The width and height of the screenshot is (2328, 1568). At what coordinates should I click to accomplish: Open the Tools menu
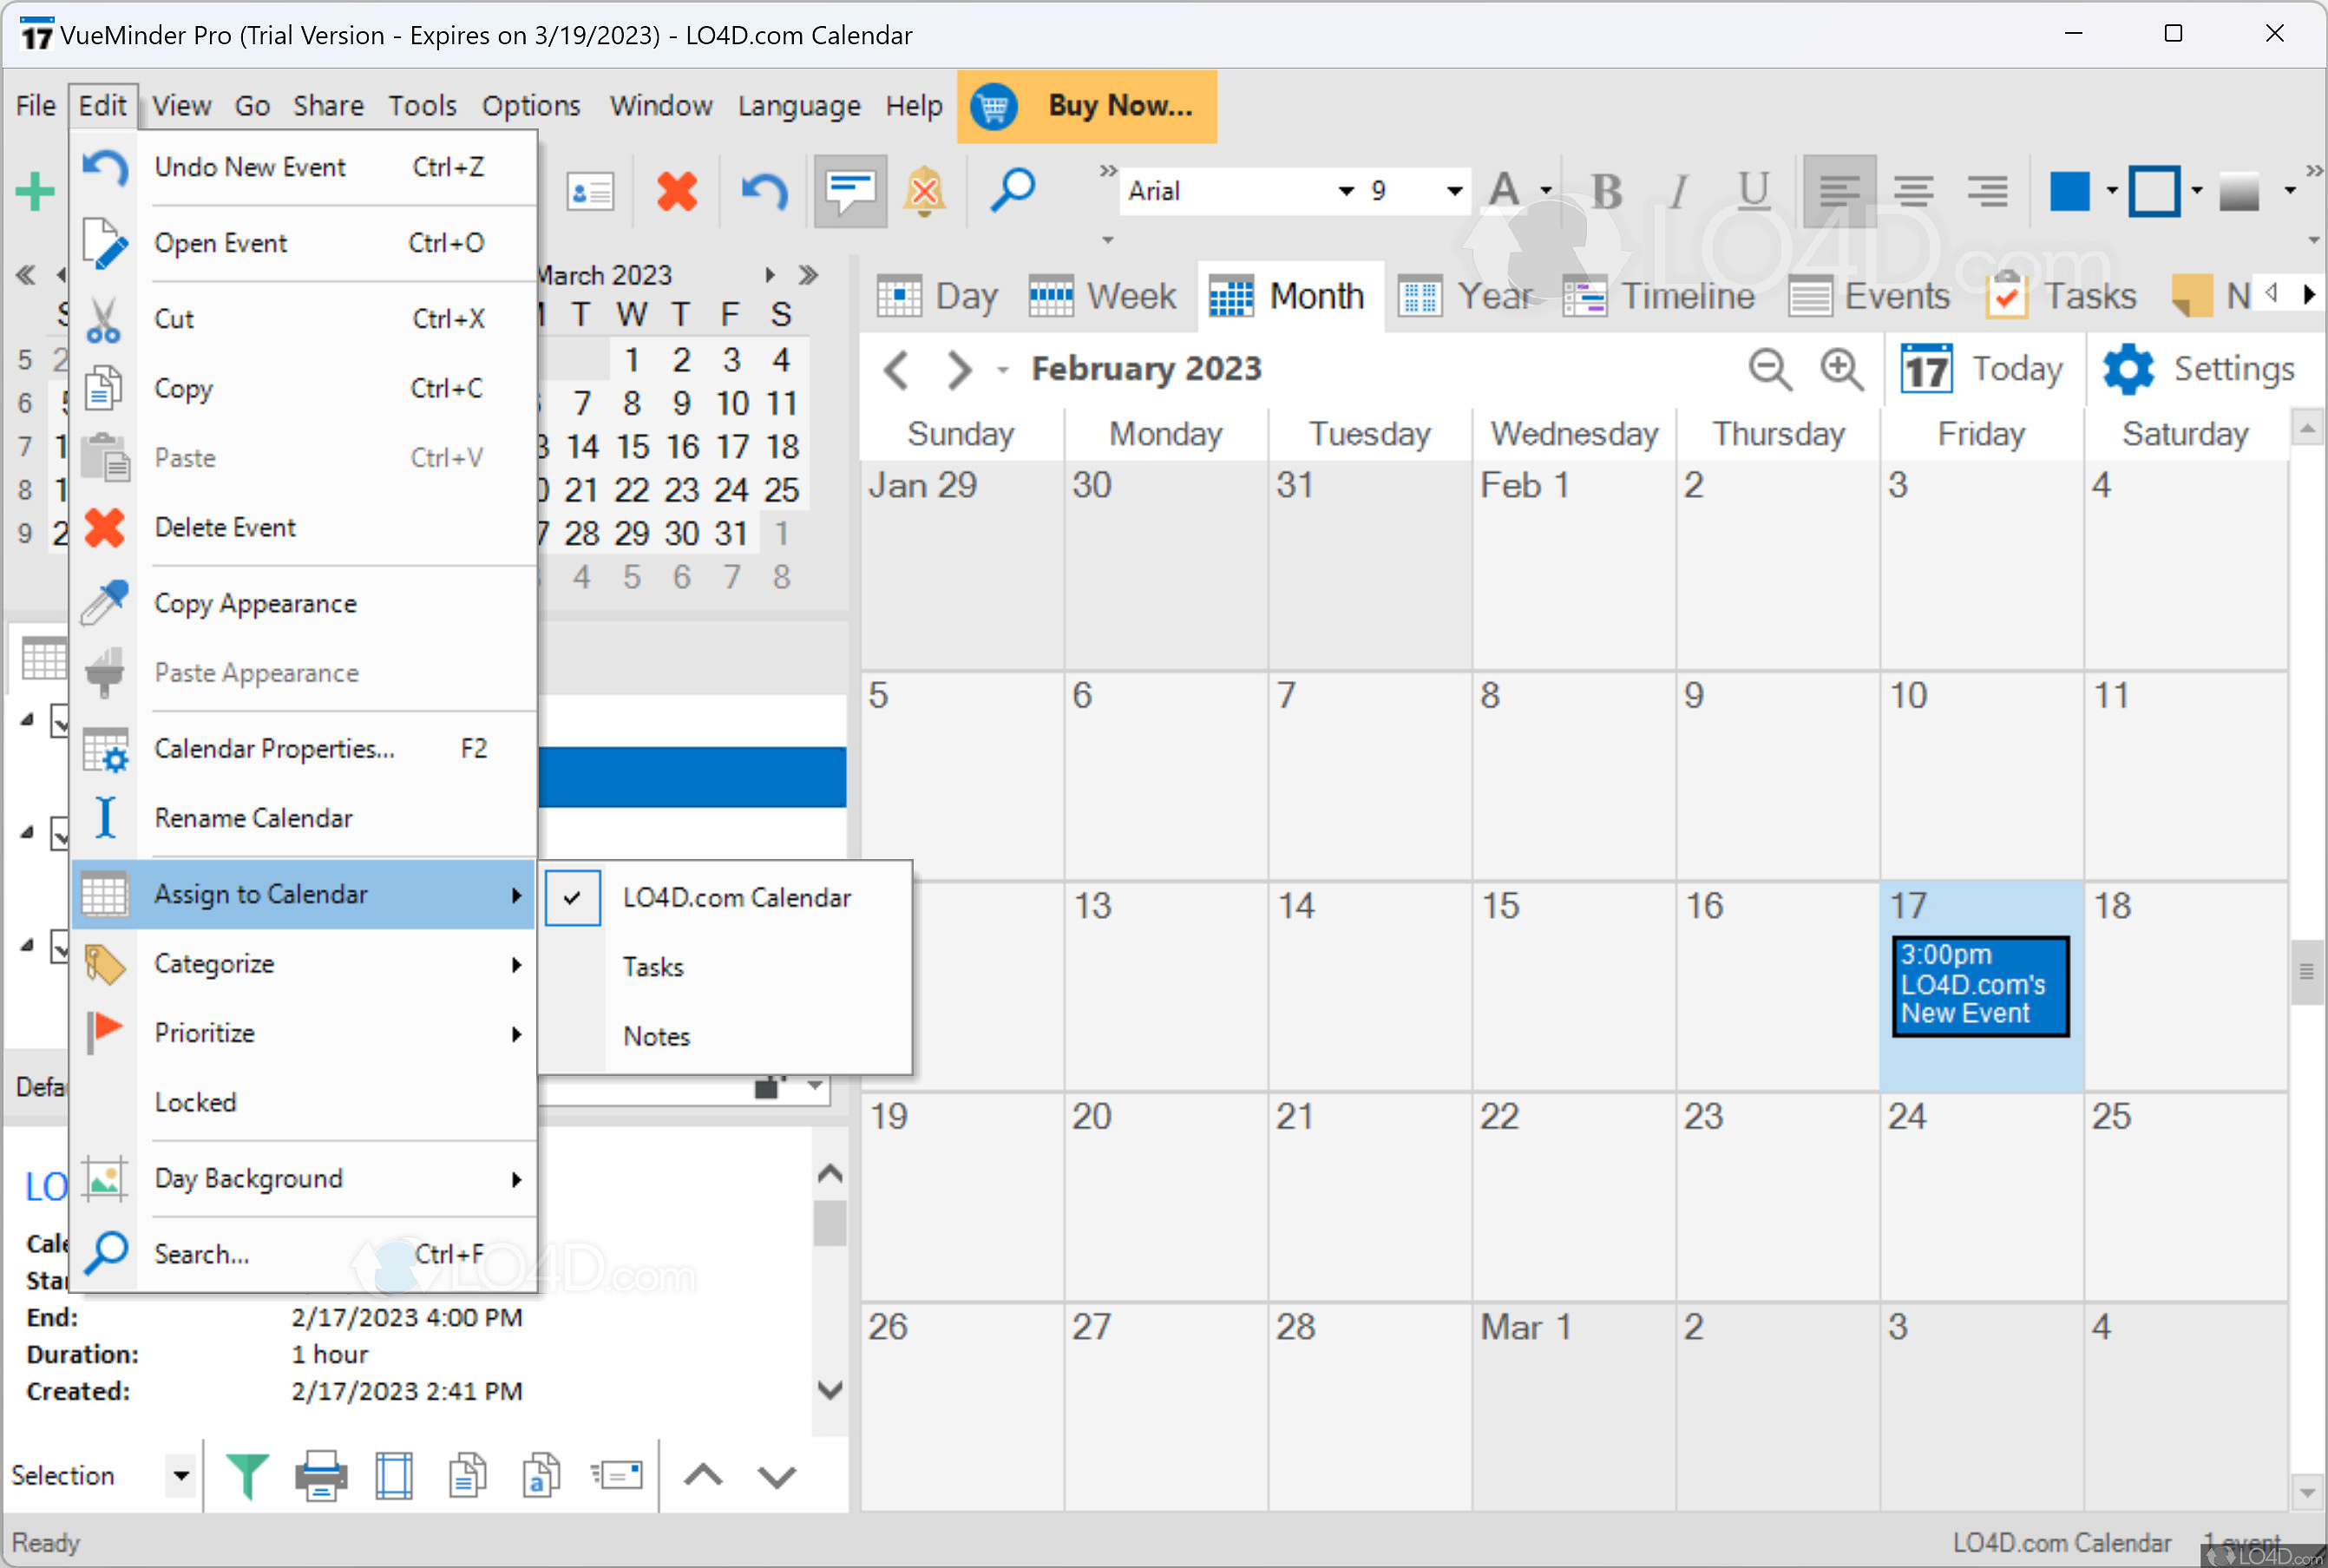(x=422, y=105)
